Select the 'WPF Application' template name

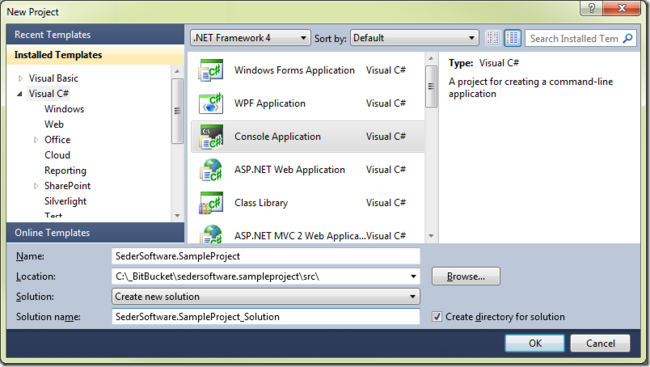click(x=269, y=103)
